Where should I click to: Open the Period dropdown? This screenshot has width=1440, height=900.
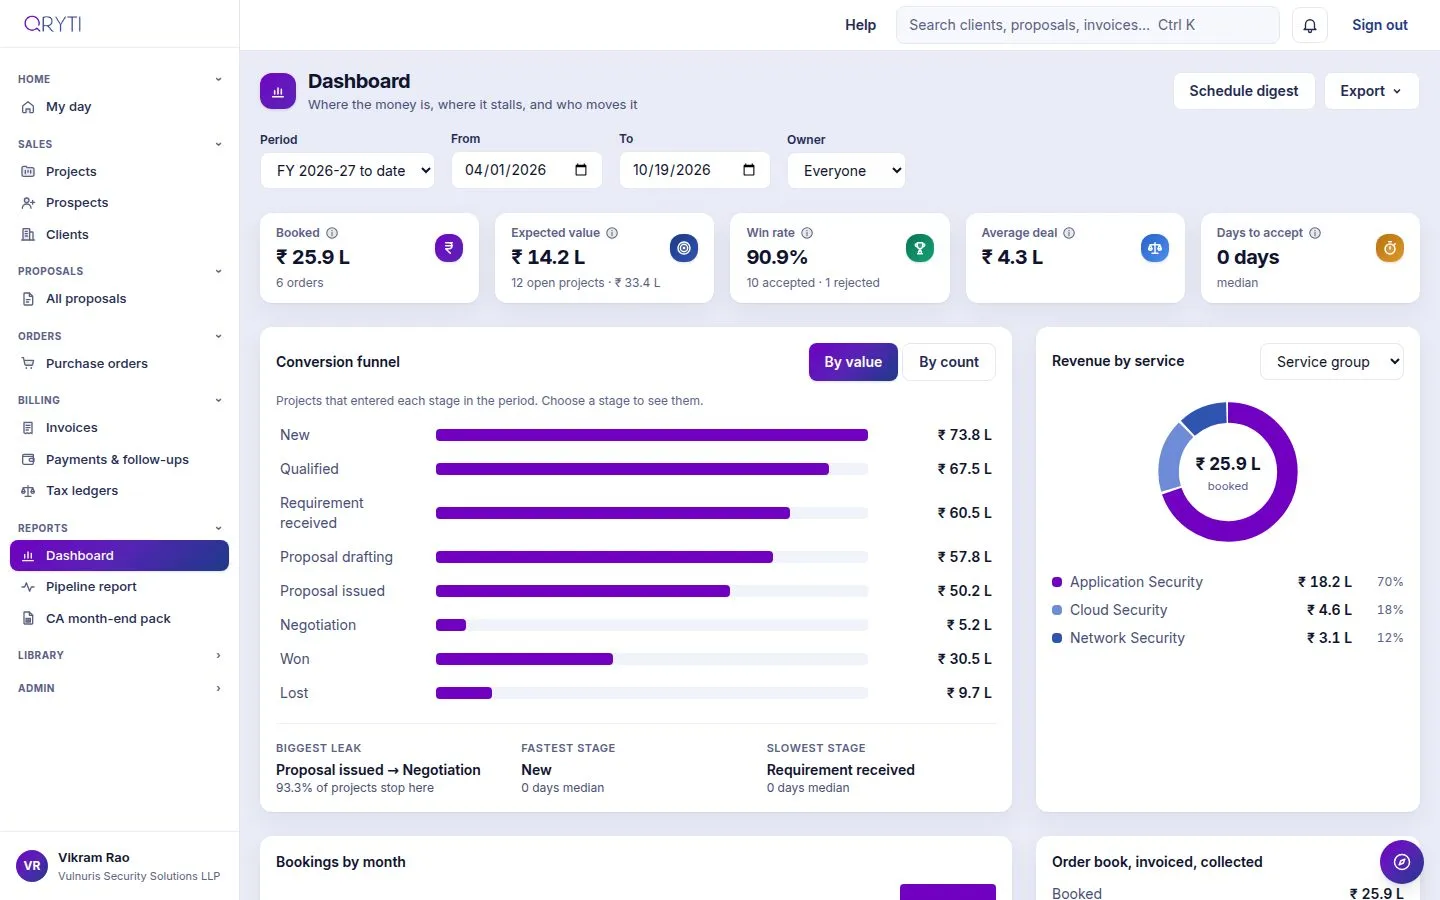(348, 171)
